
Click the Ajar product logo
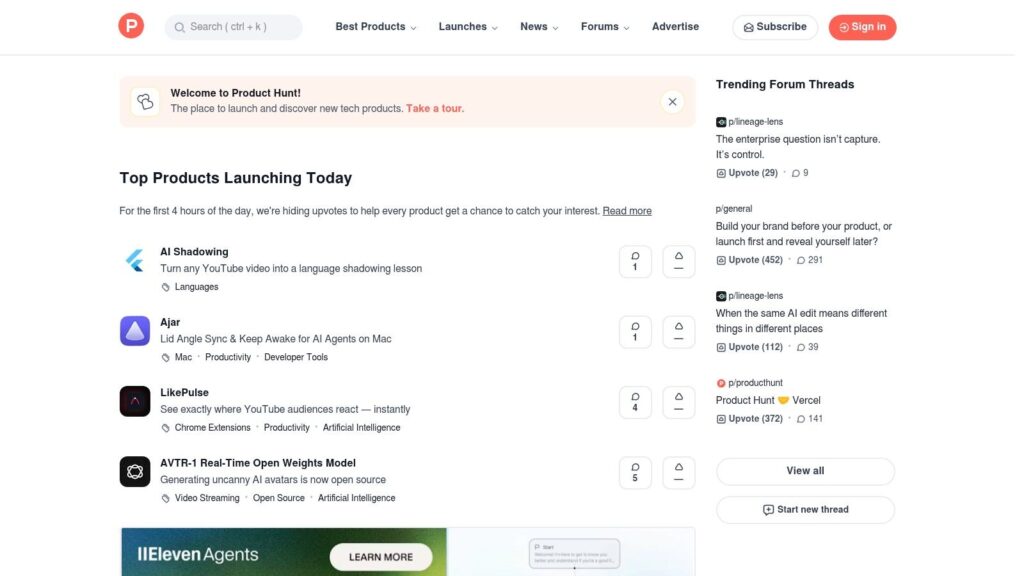(135, 331)
